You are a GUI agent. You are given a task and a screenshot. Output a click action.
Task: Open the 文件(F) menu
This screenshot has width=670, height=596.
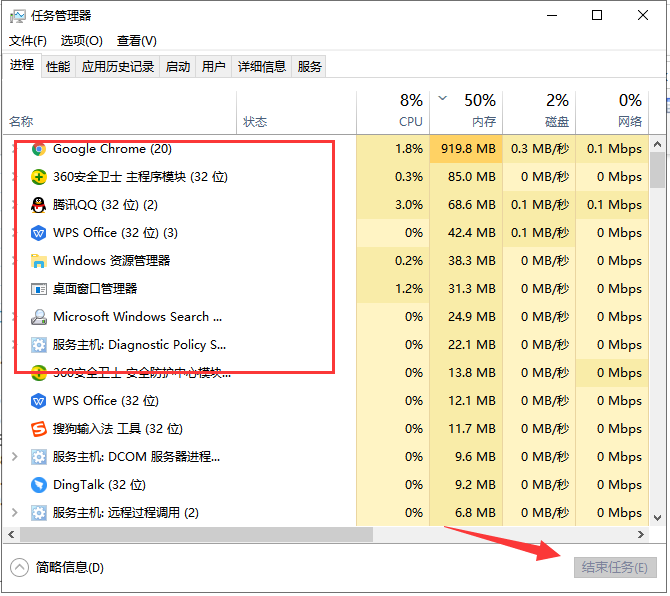pyautogui.click(x=28, y=41)
